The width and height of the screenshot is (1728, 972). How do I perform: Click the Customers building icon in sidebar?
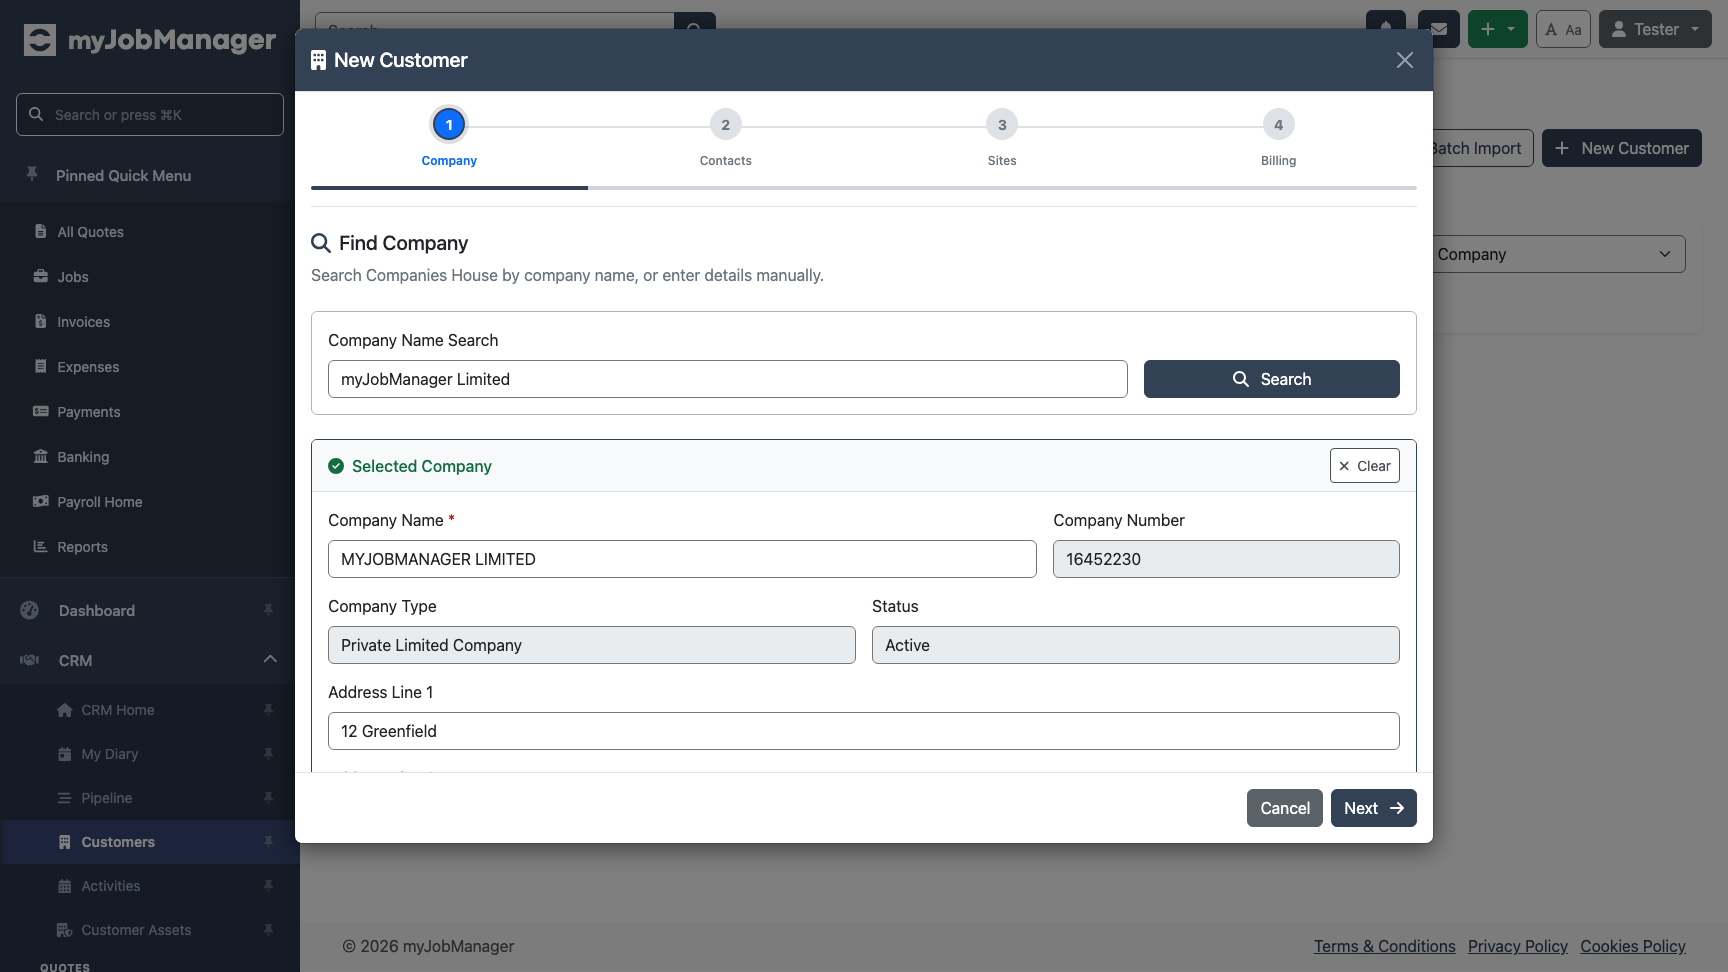[65, 842]
